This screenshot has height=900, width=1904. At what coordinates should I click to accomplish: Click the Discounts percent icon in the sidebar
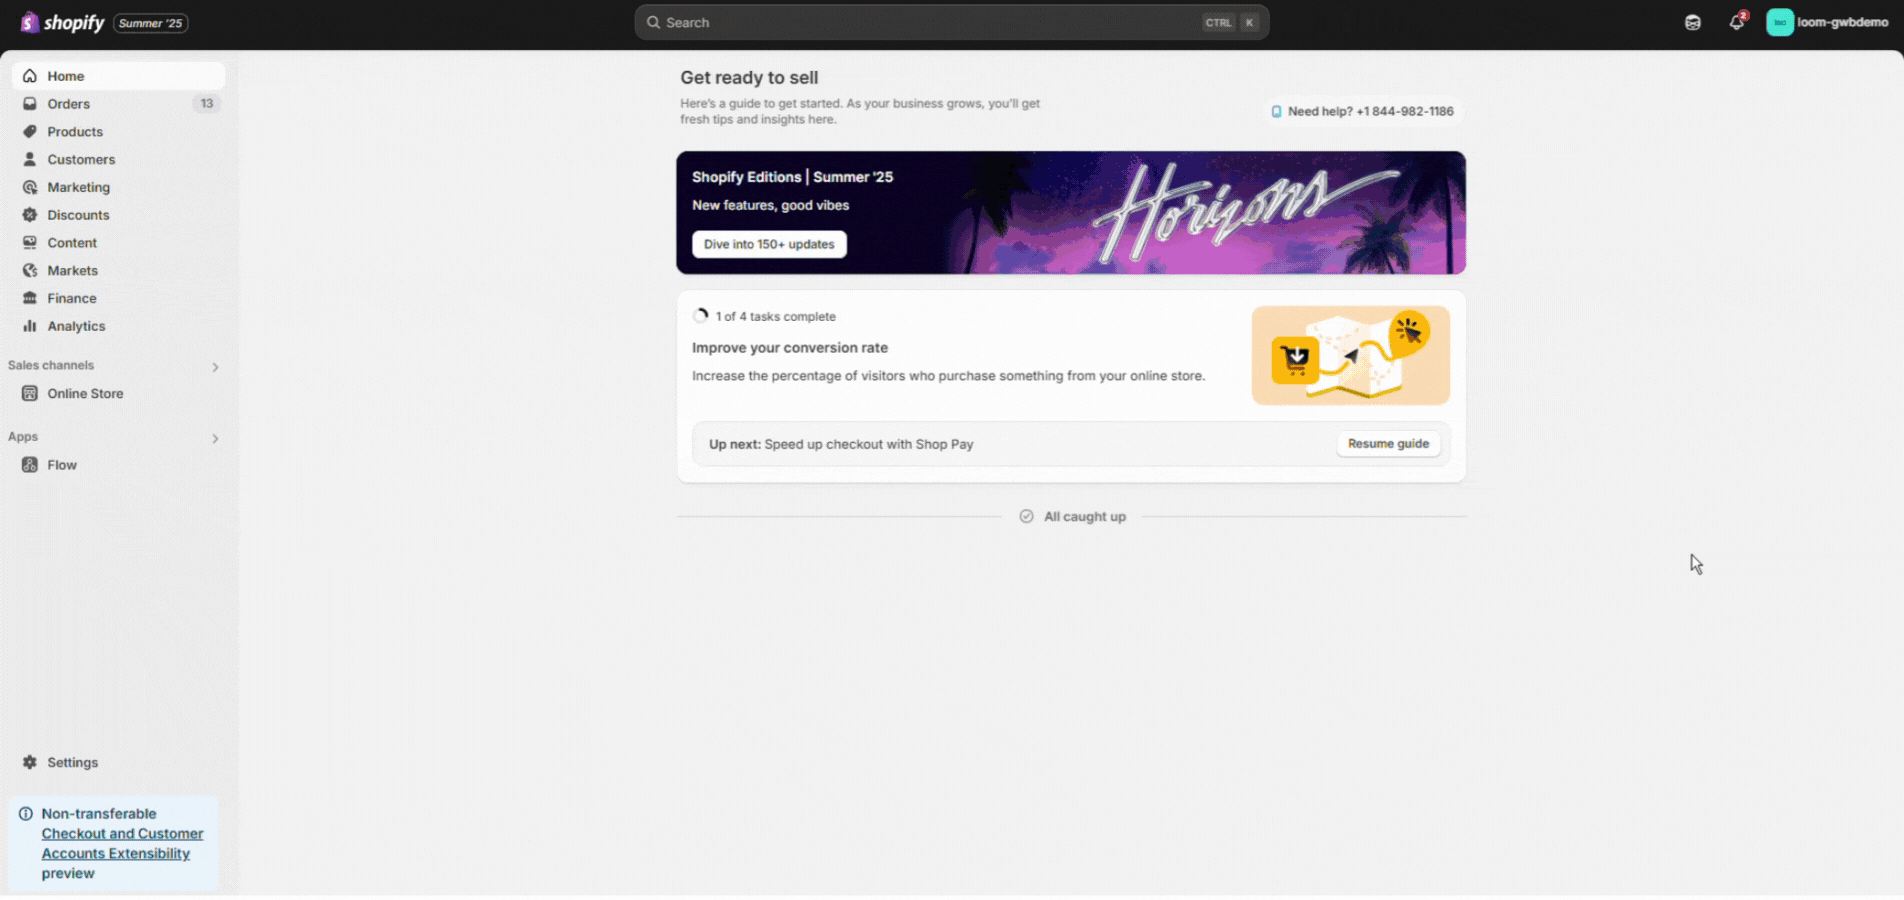pos(30,215)
